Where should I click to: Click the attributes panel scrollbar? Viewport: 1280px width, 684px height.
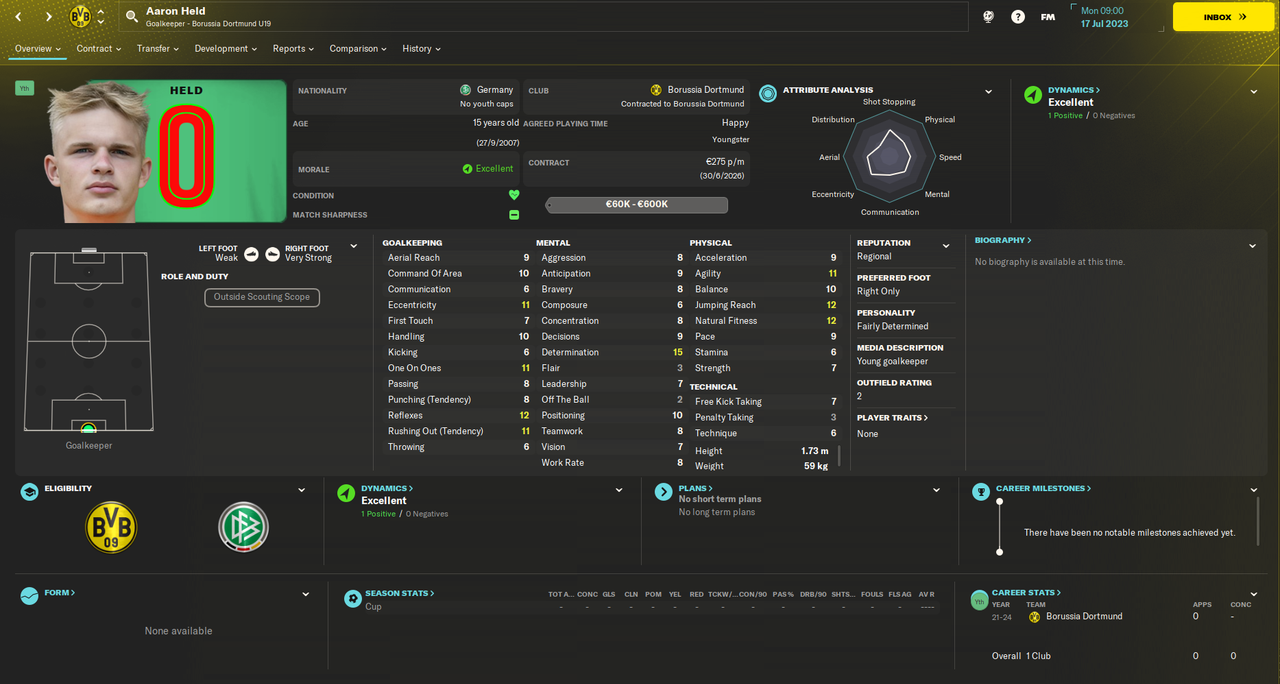point(839,457)
